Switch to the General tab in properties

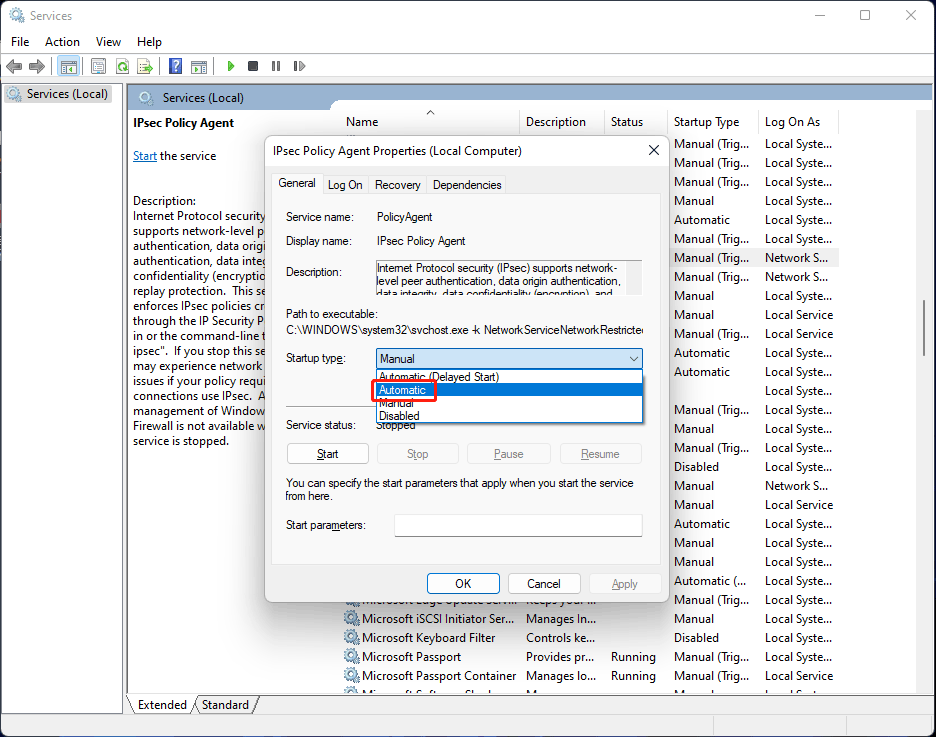pyautogui.click(x=297, y=183)
